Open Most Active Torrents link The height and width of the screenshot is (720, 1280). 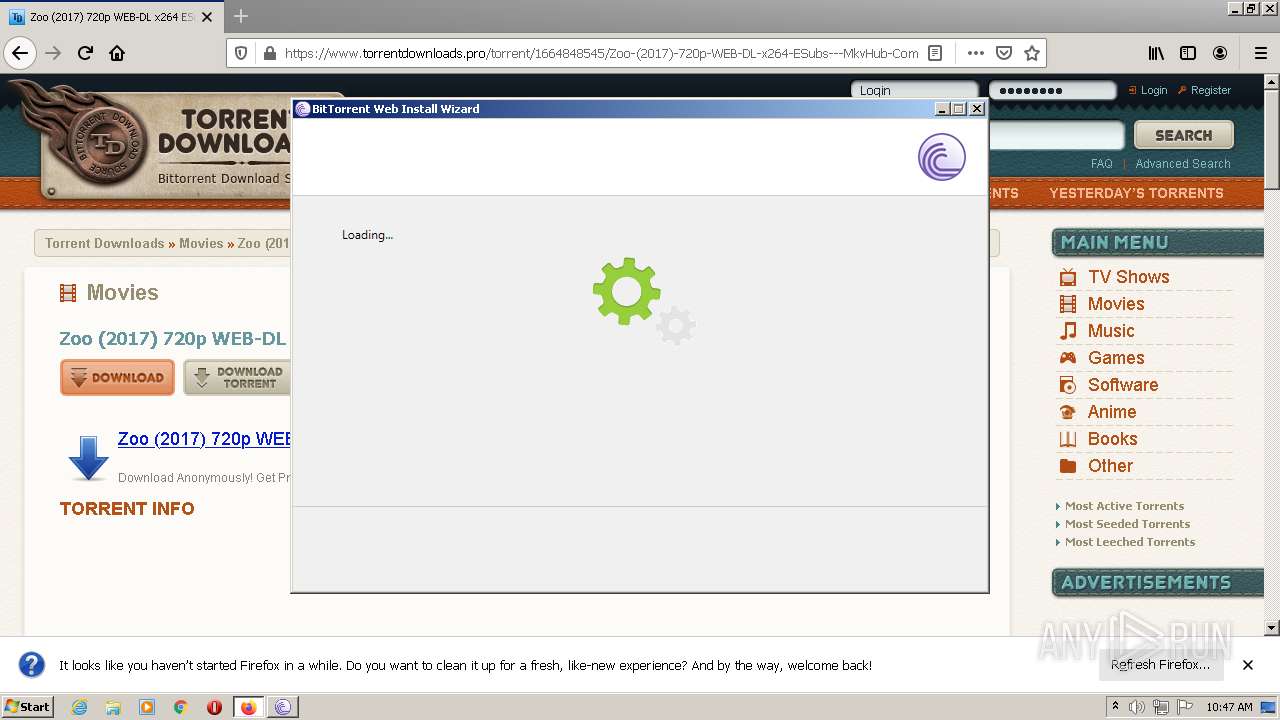point(1124,506)
